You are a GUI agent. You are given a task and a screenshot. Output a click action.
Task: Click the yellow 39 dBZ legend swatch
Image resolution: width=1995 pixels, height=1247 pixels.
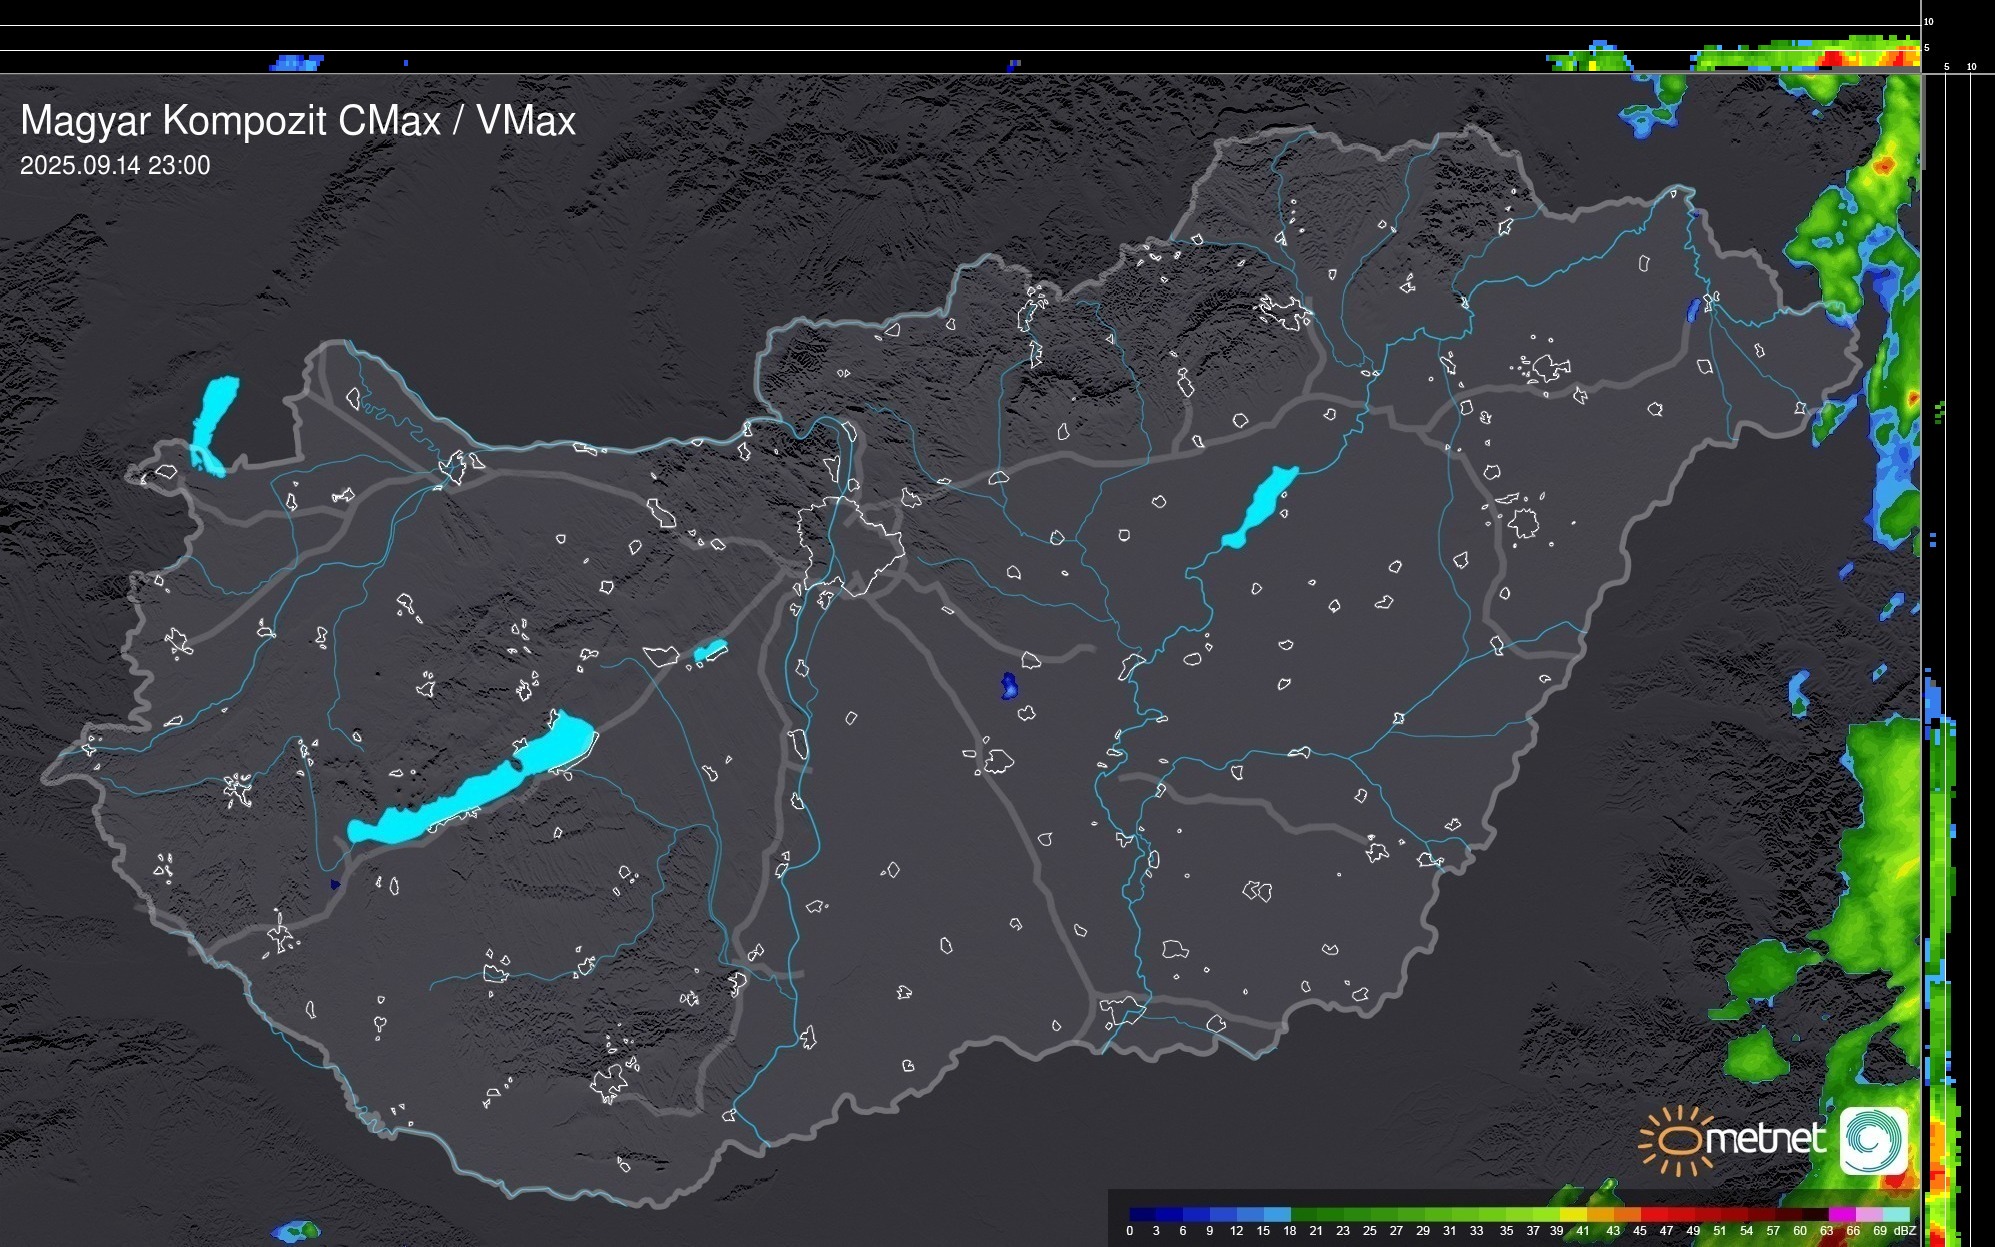(1572, 1214)
